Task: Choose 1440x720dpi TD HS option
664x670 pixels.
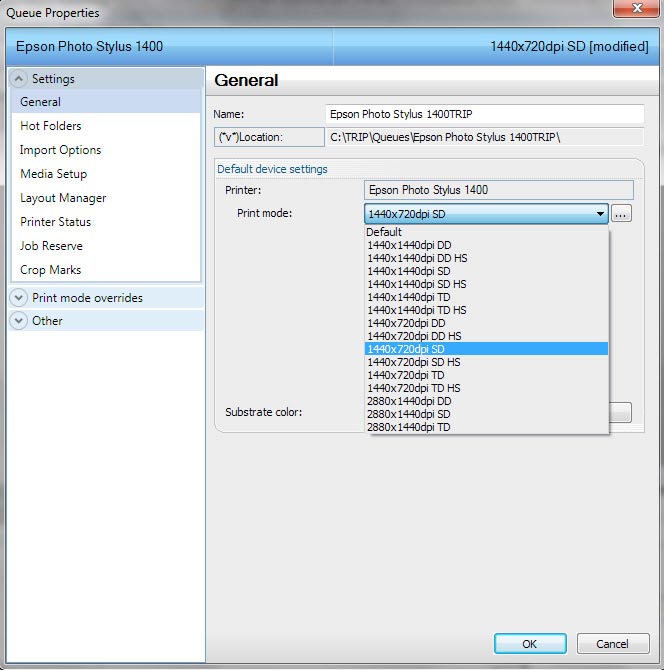Action: (414, 388)
